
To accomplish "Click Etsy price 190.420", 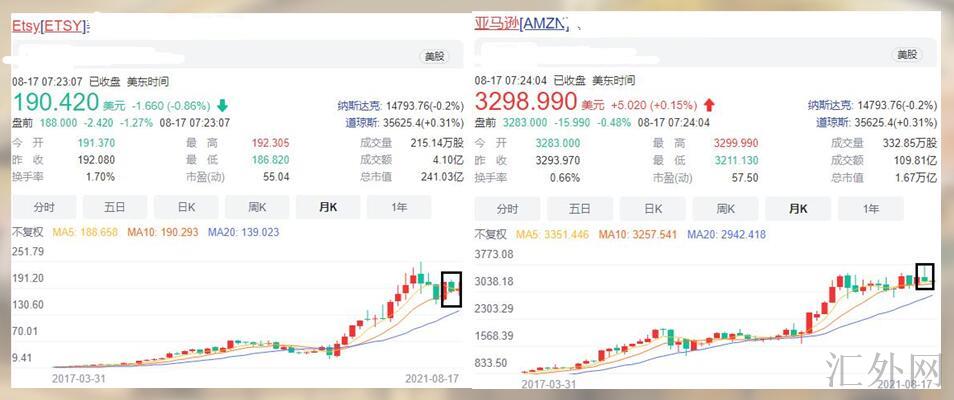I will (55, 102).
